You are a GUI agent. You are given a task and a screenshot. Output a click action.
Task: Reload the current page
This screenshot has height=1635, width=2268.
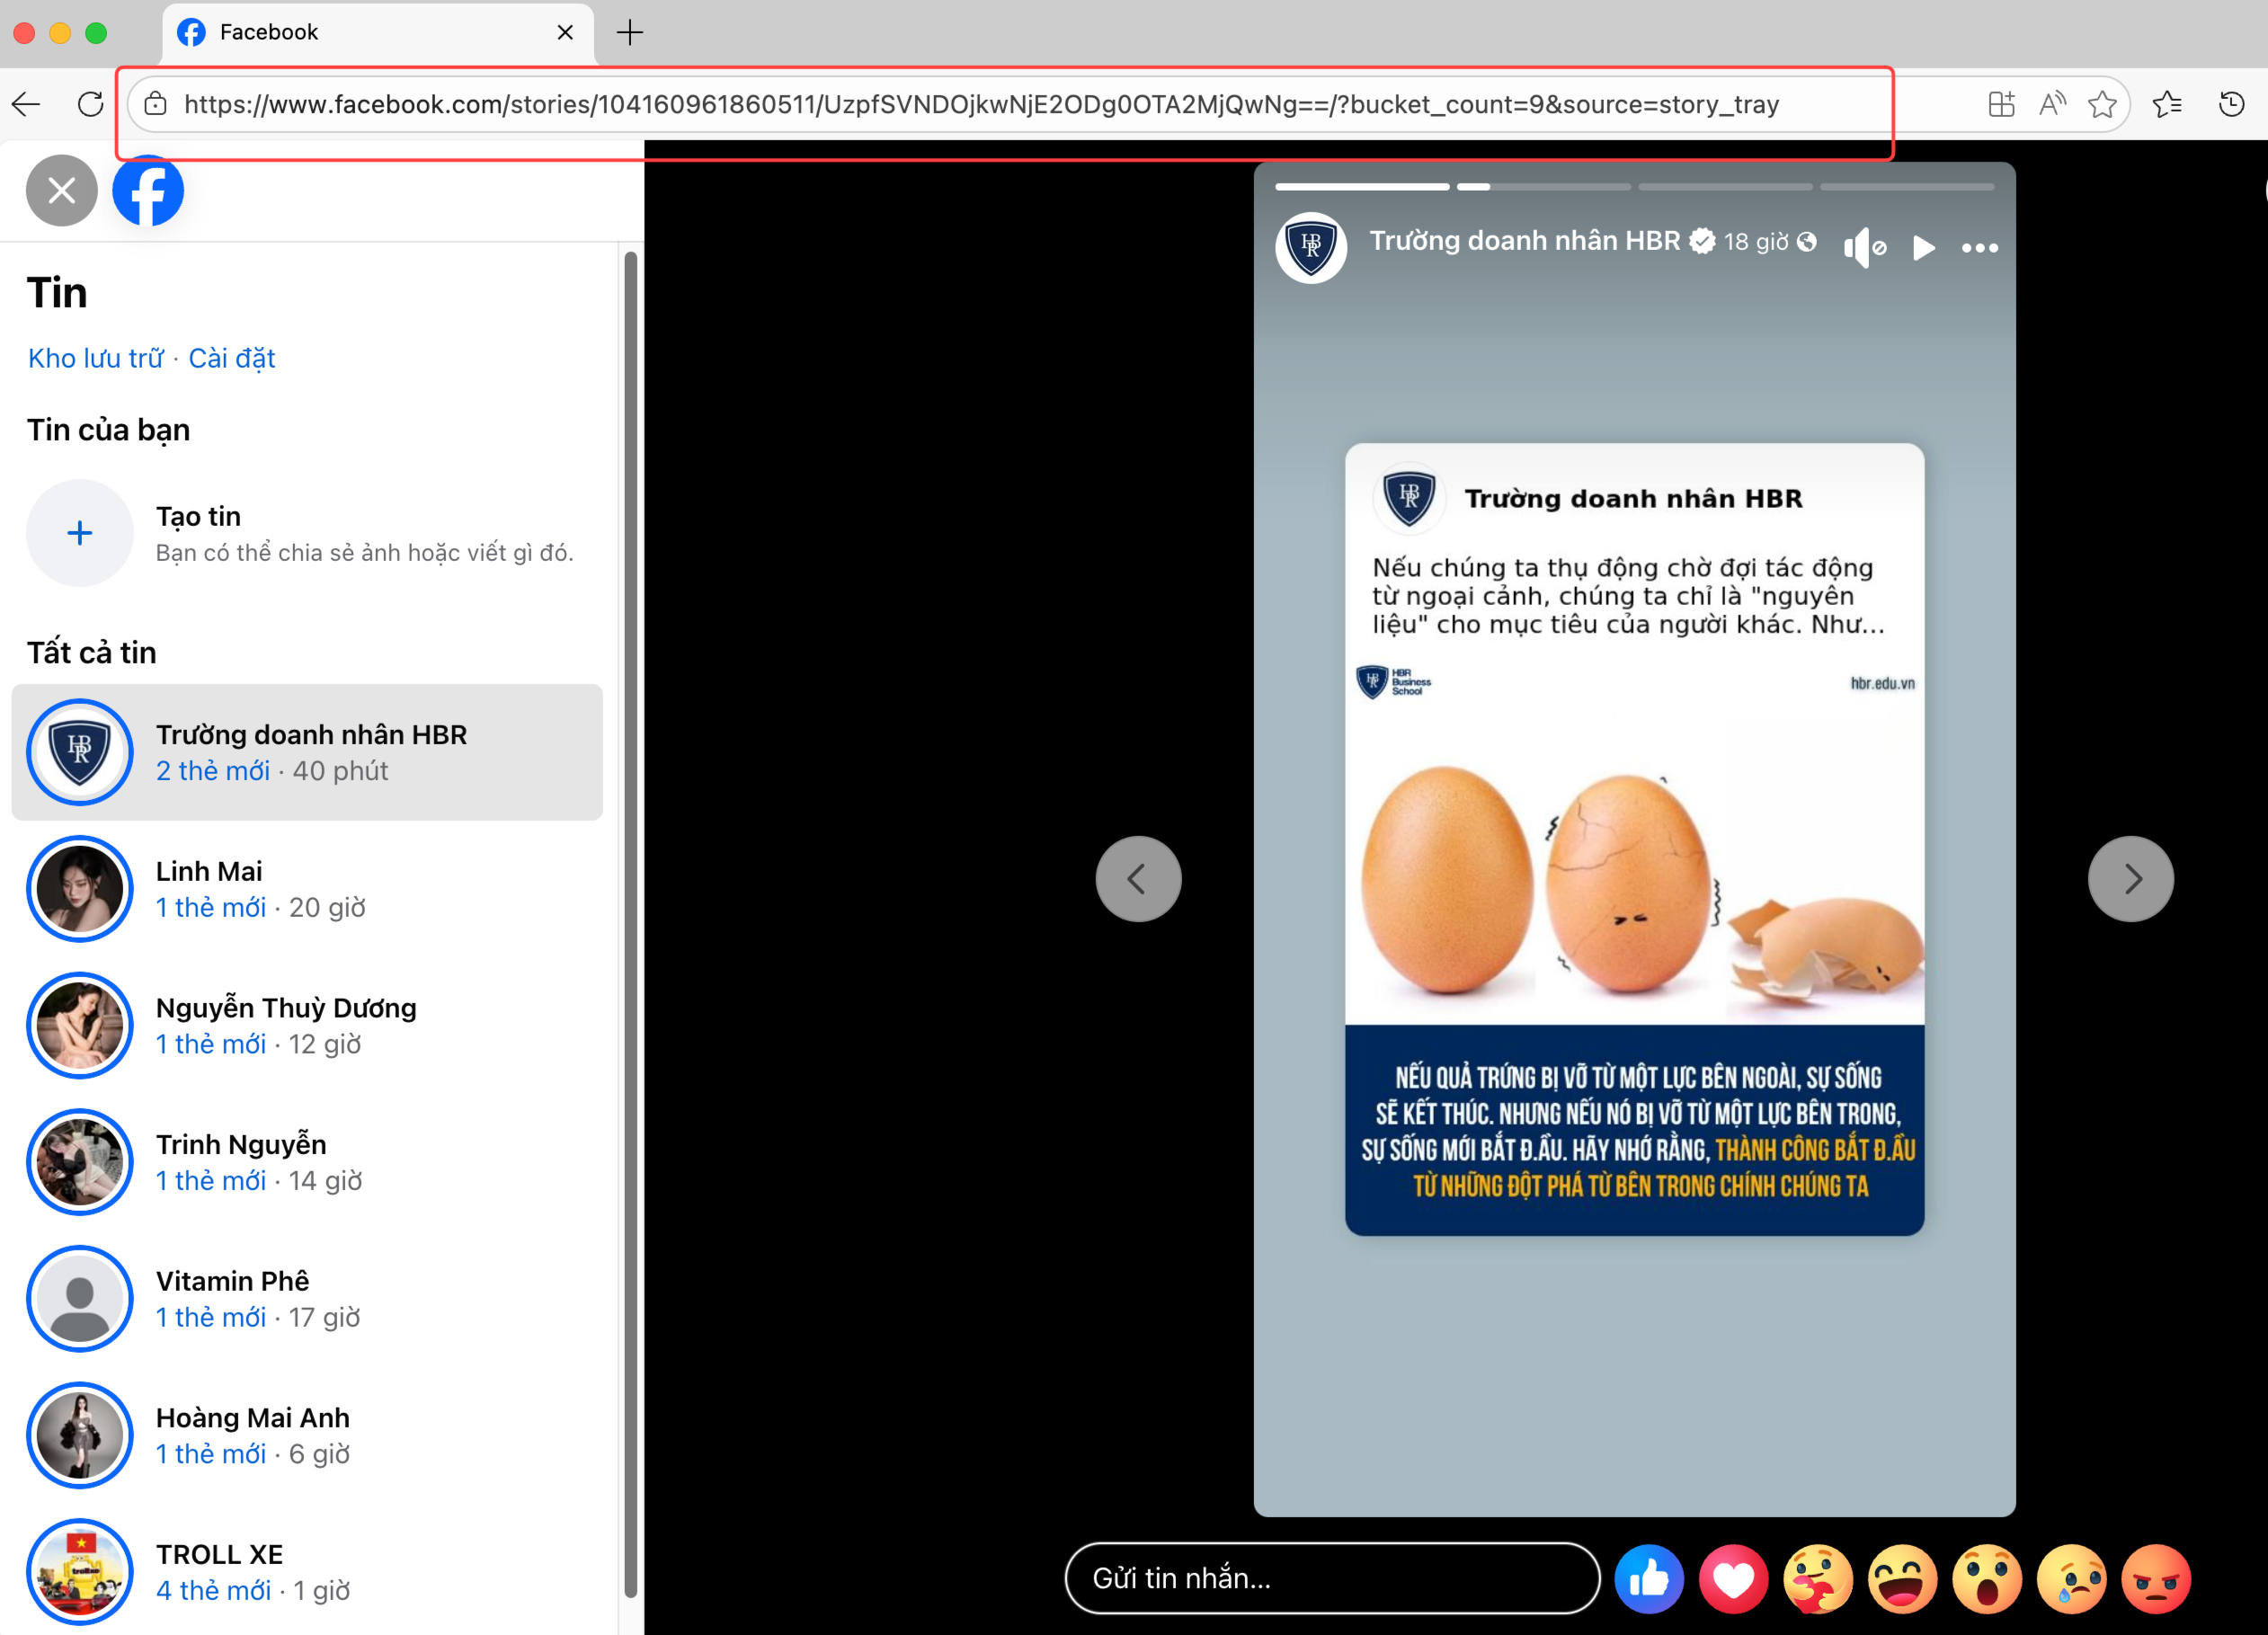tap(90, 103)
